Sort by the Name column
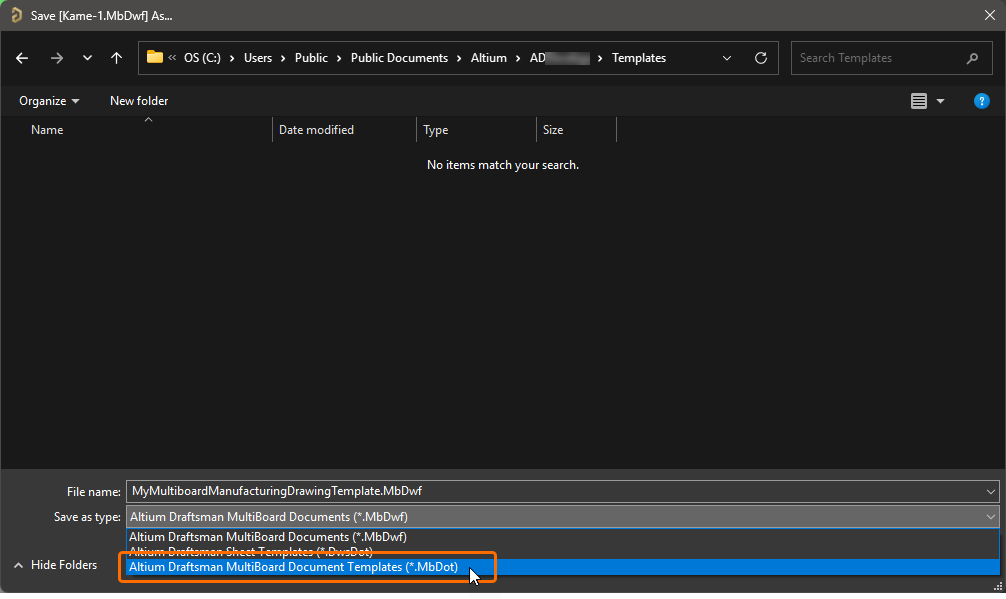 [47, 130]
